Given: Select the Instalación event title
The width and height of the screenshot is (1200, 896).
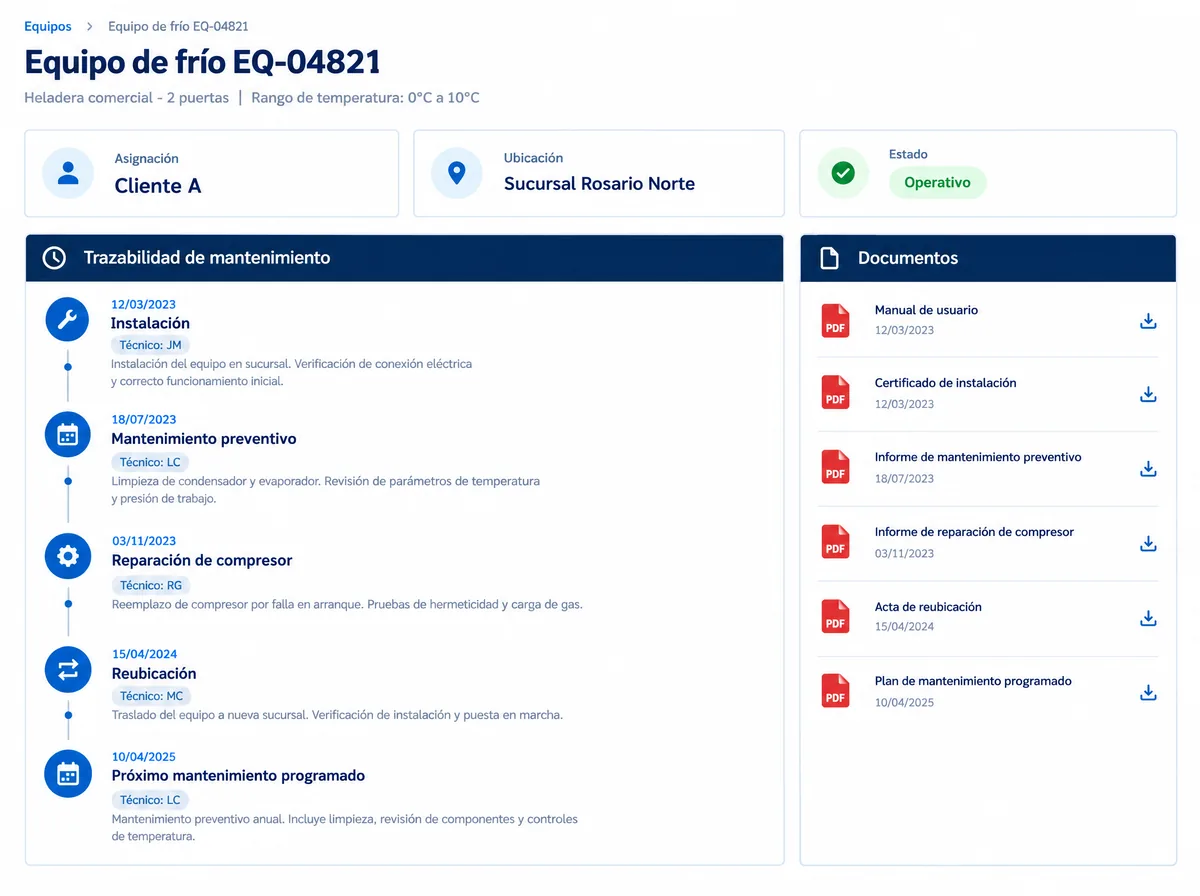Looking at the screenshot, I should pos(150,323).
